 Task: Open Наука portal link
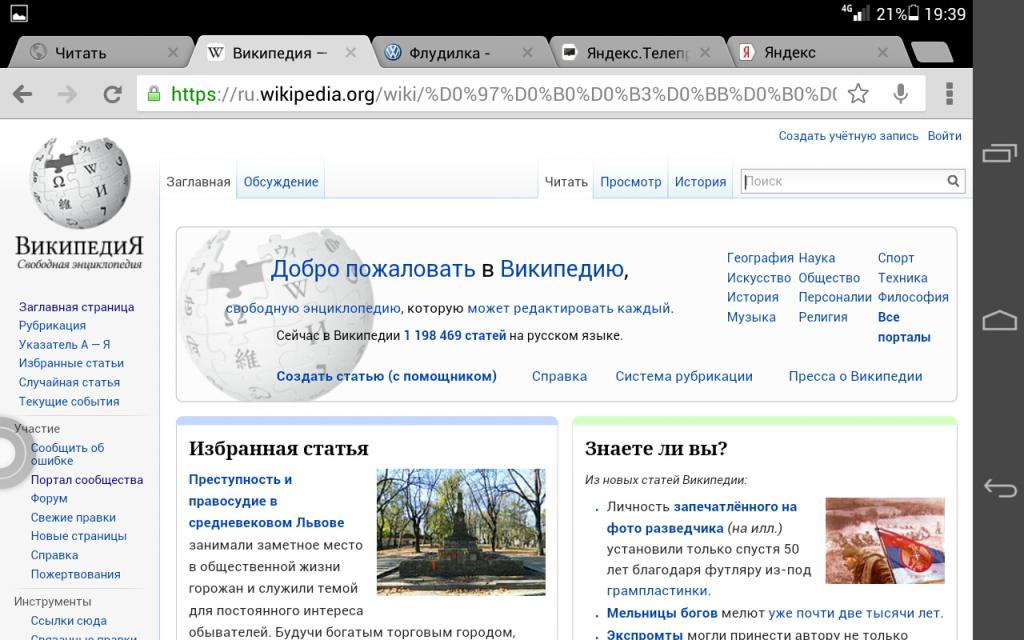[x=816, y=258]
